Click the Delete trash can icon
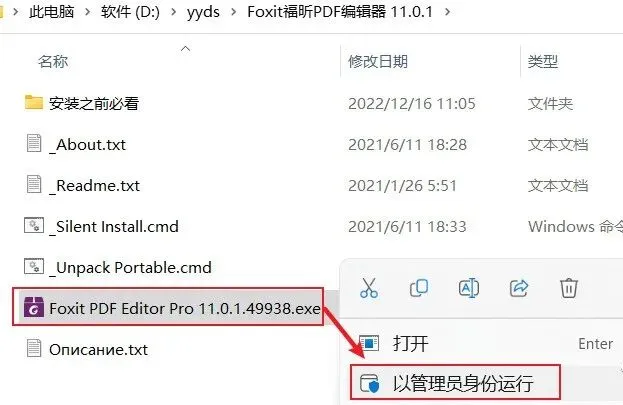This screenshot has height=405, width=623. pyautogui.click(x=569, y=288)
